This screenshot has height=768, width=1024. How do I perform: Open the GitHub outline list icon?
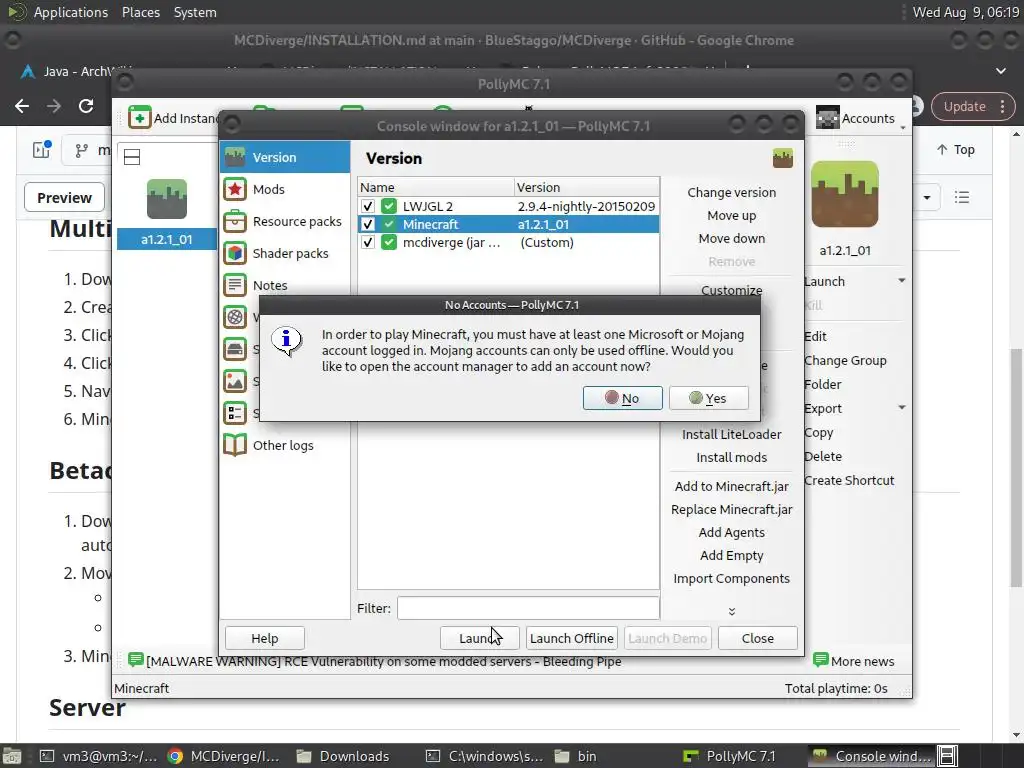click(x=961, y=197)
